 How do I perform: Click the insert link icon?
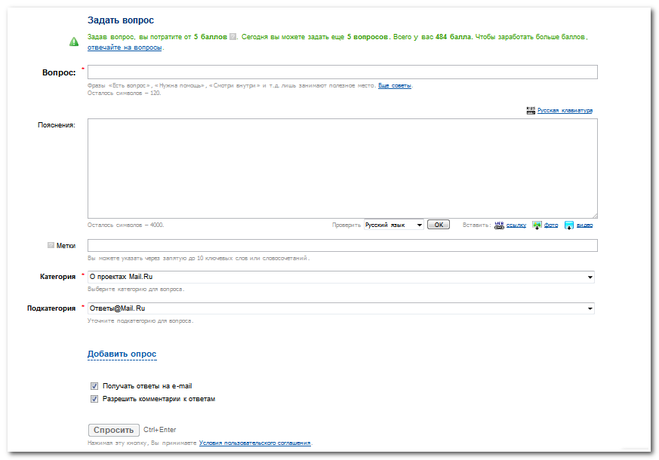(x=500, y=225)
